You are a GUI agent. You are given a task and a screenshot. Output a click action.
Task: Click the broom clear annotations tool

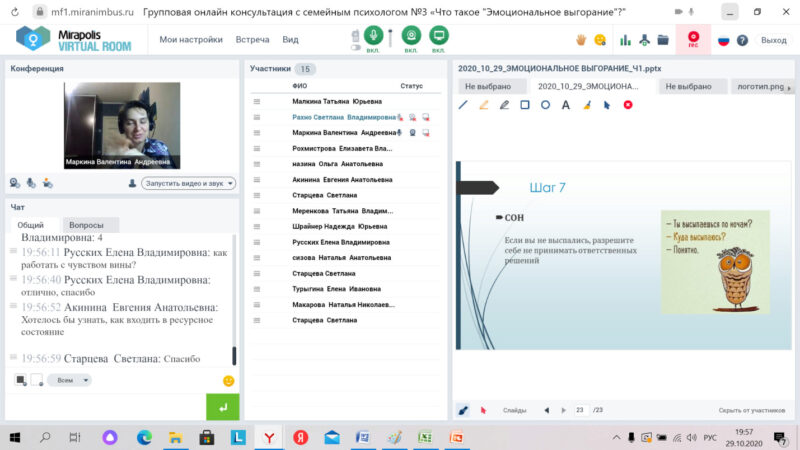(x=587, y=105)
